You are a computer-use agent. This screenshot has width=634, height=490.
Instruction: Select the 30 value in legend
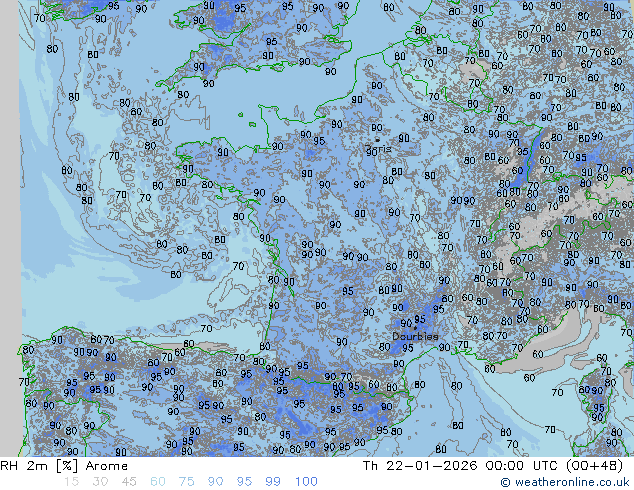(x=100, y=482)
